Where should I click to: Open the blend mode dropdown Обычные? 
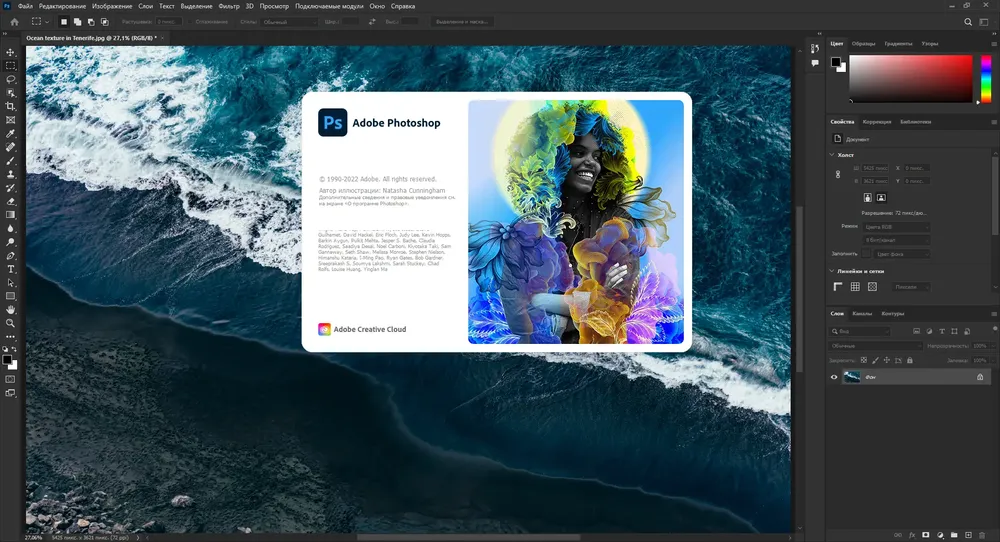(876, 346)
